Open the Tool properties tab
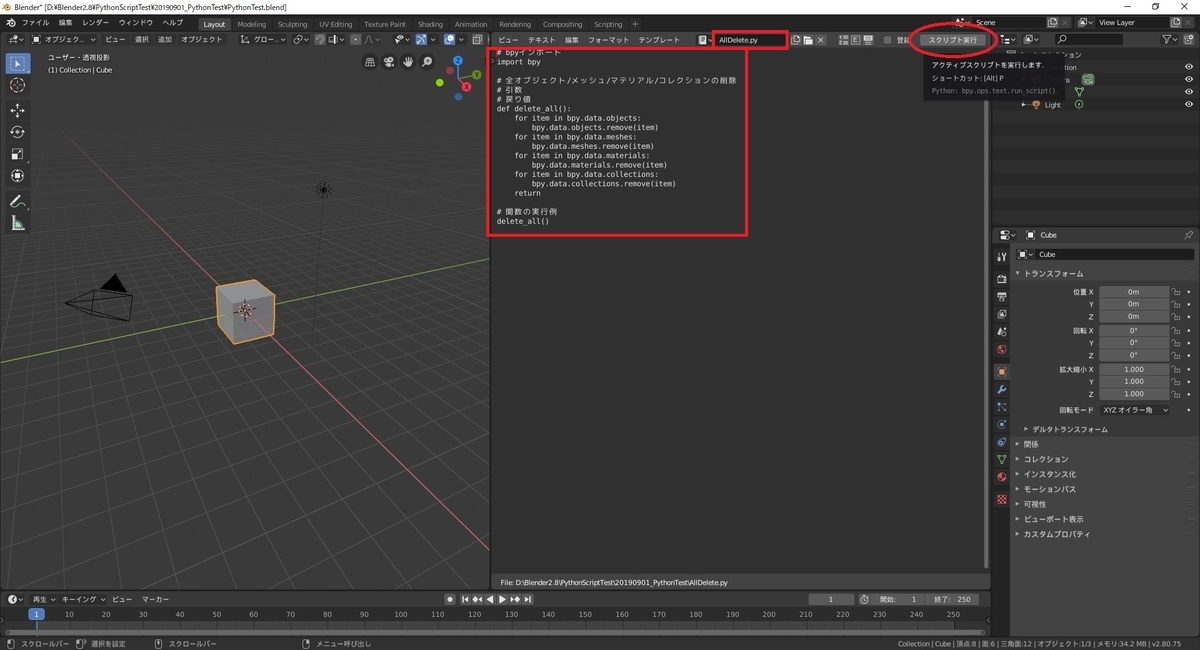The height and width of the screenshot is (650, 1200). [1002, 257]
